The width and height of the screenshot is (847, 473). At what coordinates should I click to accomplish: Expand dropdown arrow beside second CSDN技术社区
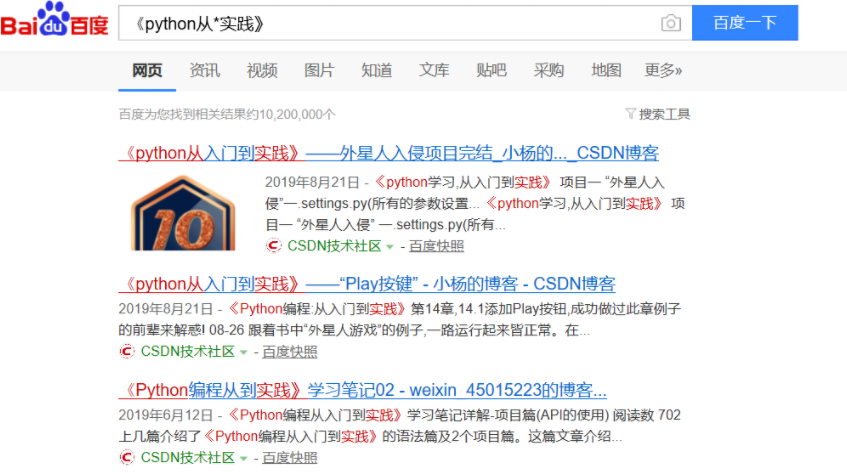tap(244, 352)
